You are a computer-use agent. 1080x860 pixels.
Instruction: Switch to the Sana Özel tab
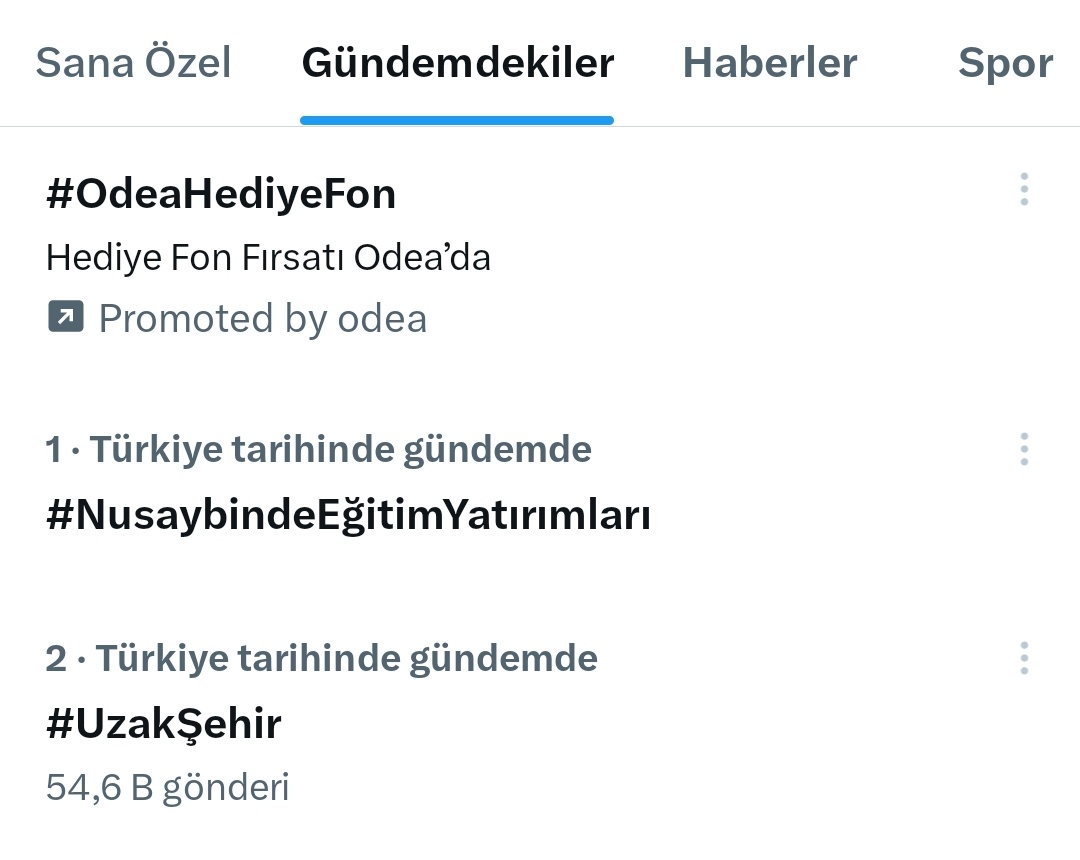133,63
